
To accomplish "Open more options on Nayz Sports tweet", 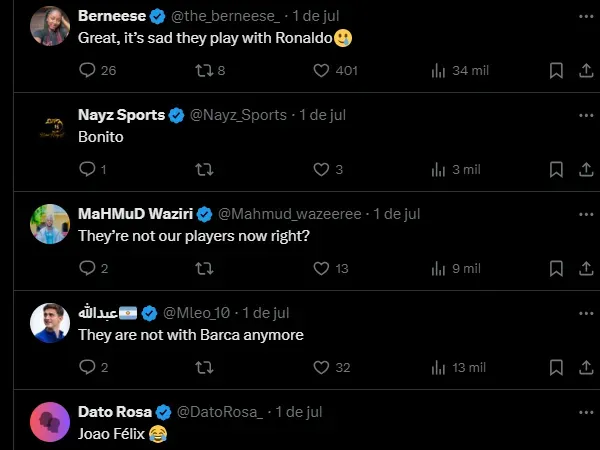I will tap(584, 115).
